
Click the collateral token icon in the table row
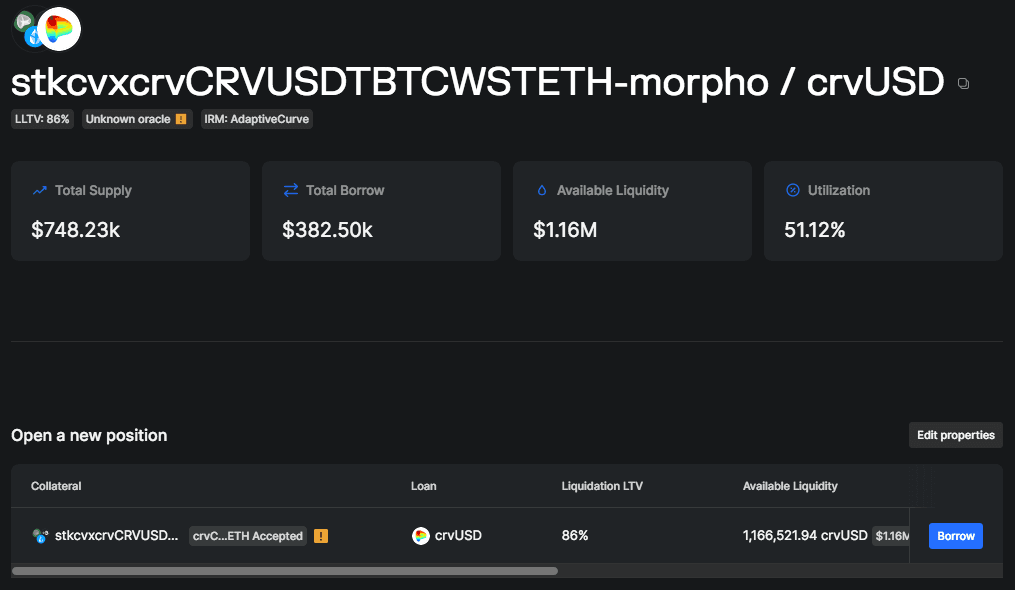40,536
